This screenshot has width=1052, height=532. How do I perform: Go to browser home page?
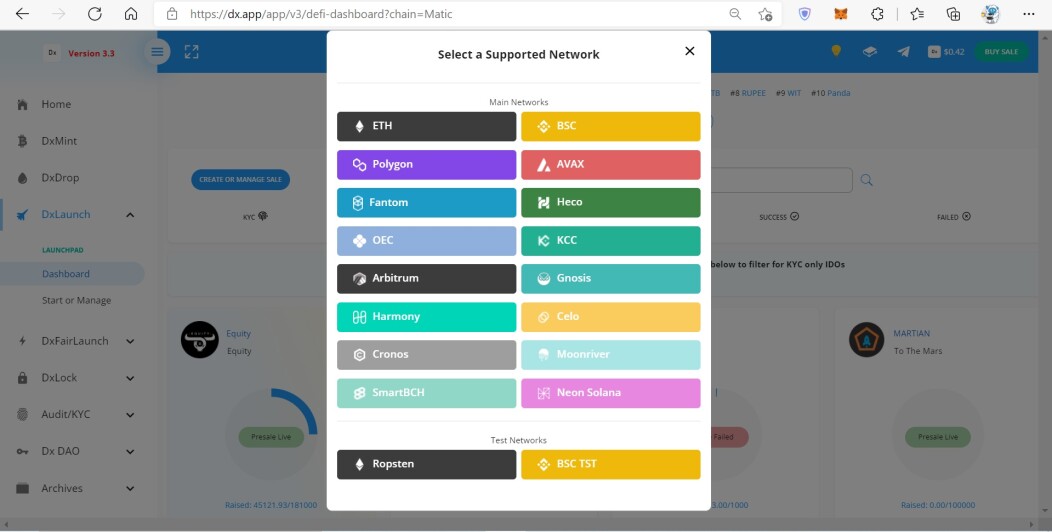pos(131,14)
